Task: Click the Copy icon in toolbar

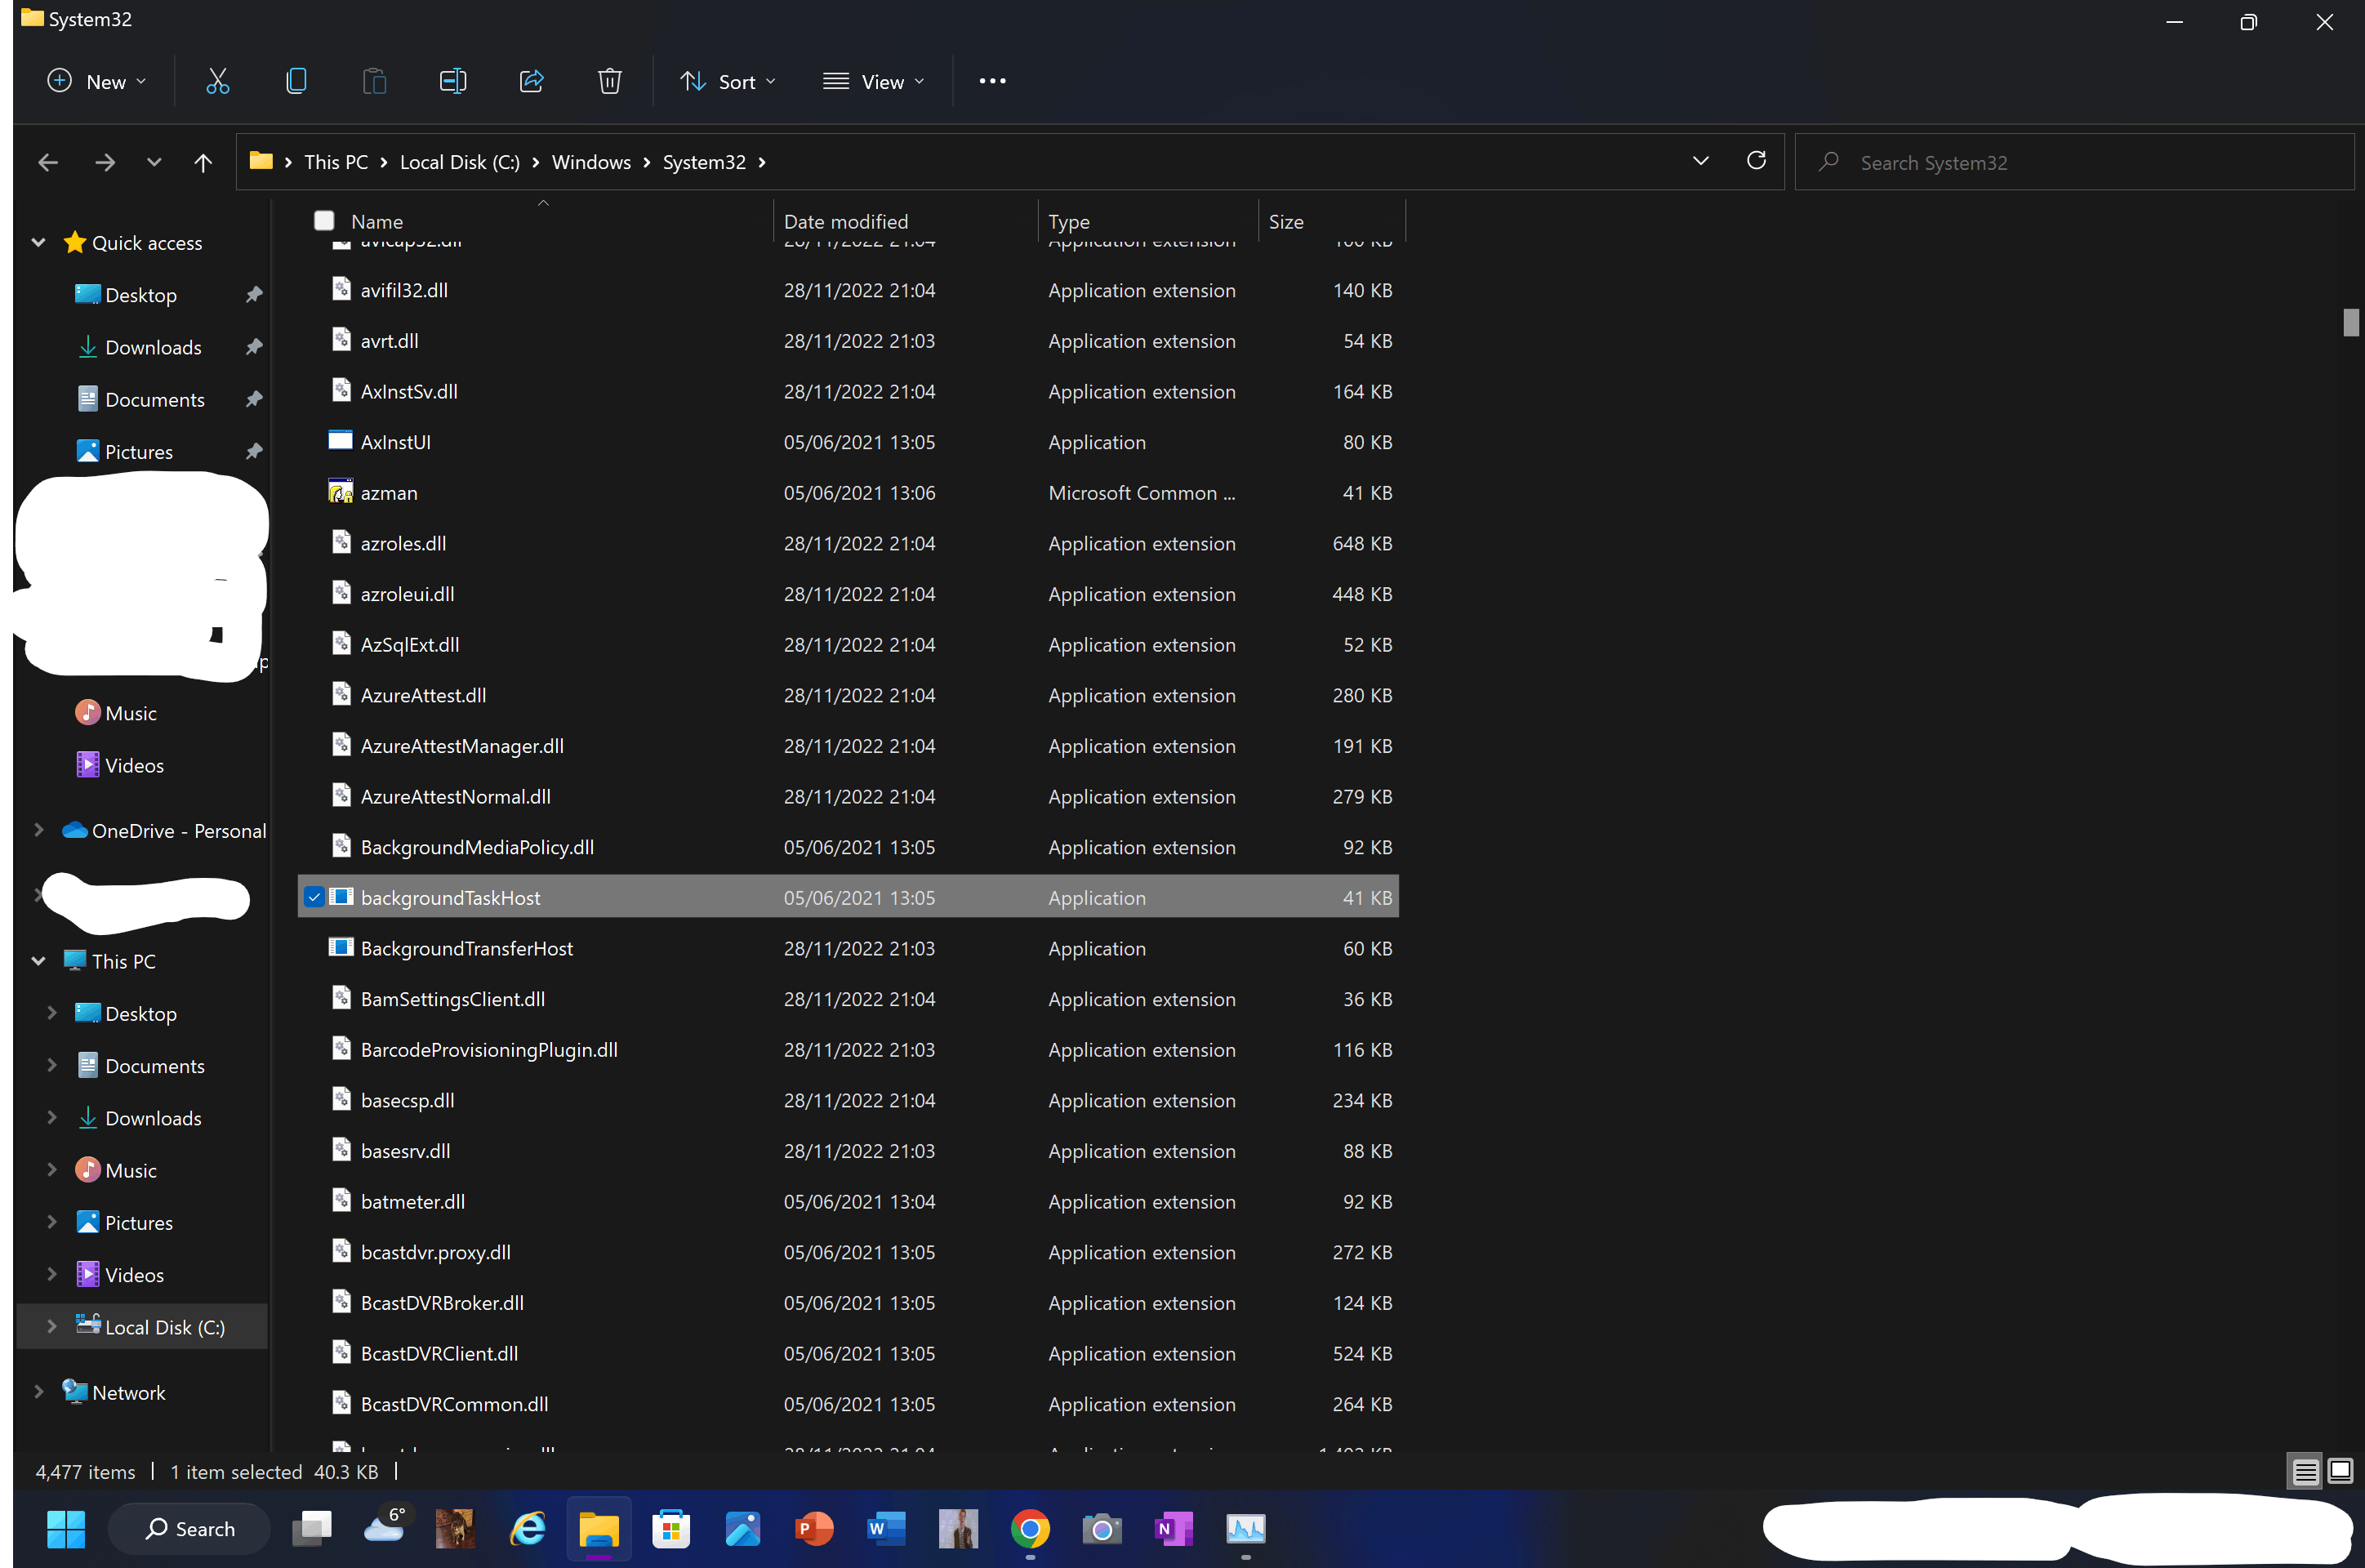Action: tap(296, 81)
